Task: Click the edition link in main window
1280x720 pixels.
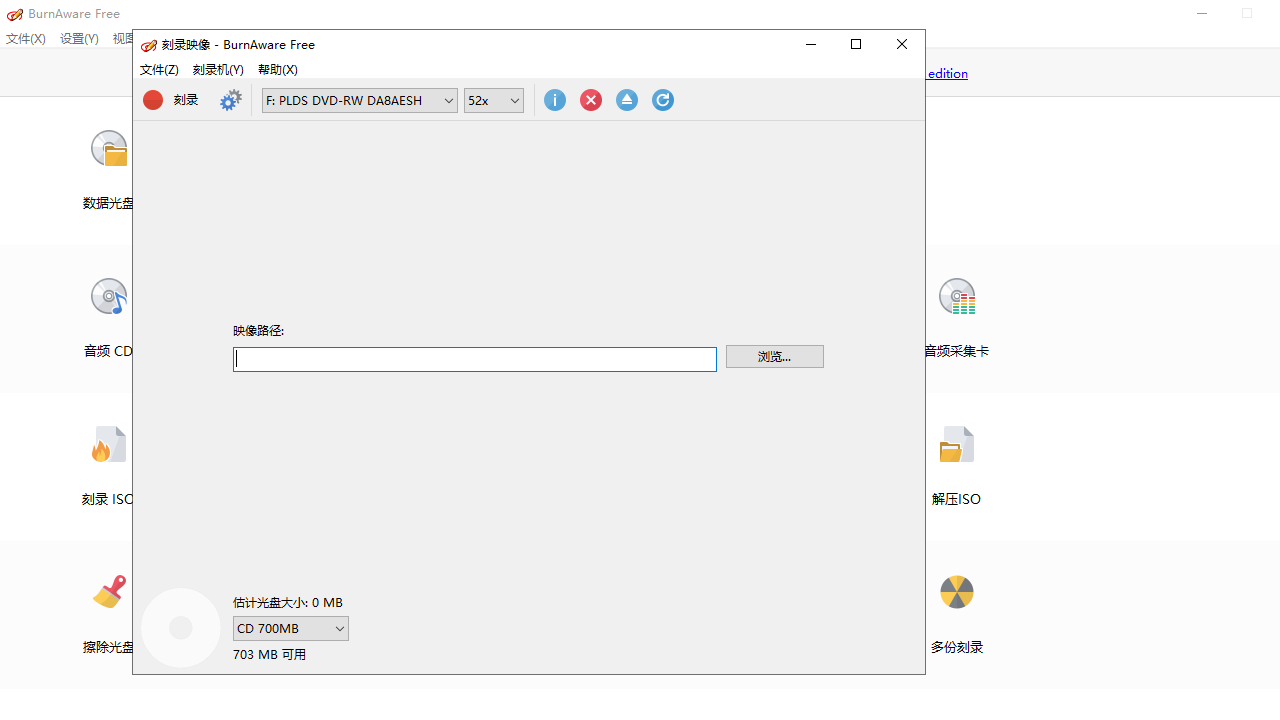Action: [946, 73]
